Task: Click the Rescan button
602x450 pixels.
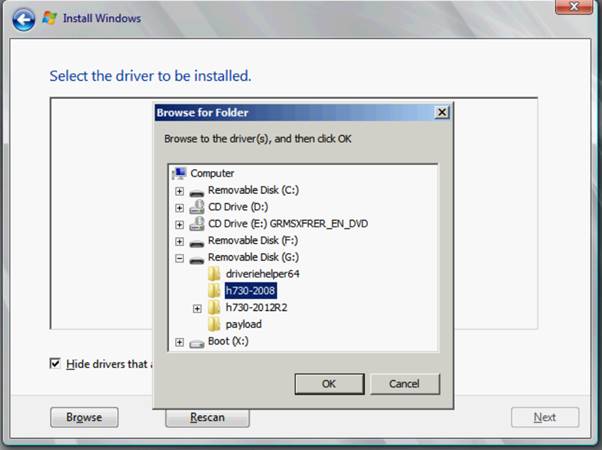Action: 207,417
